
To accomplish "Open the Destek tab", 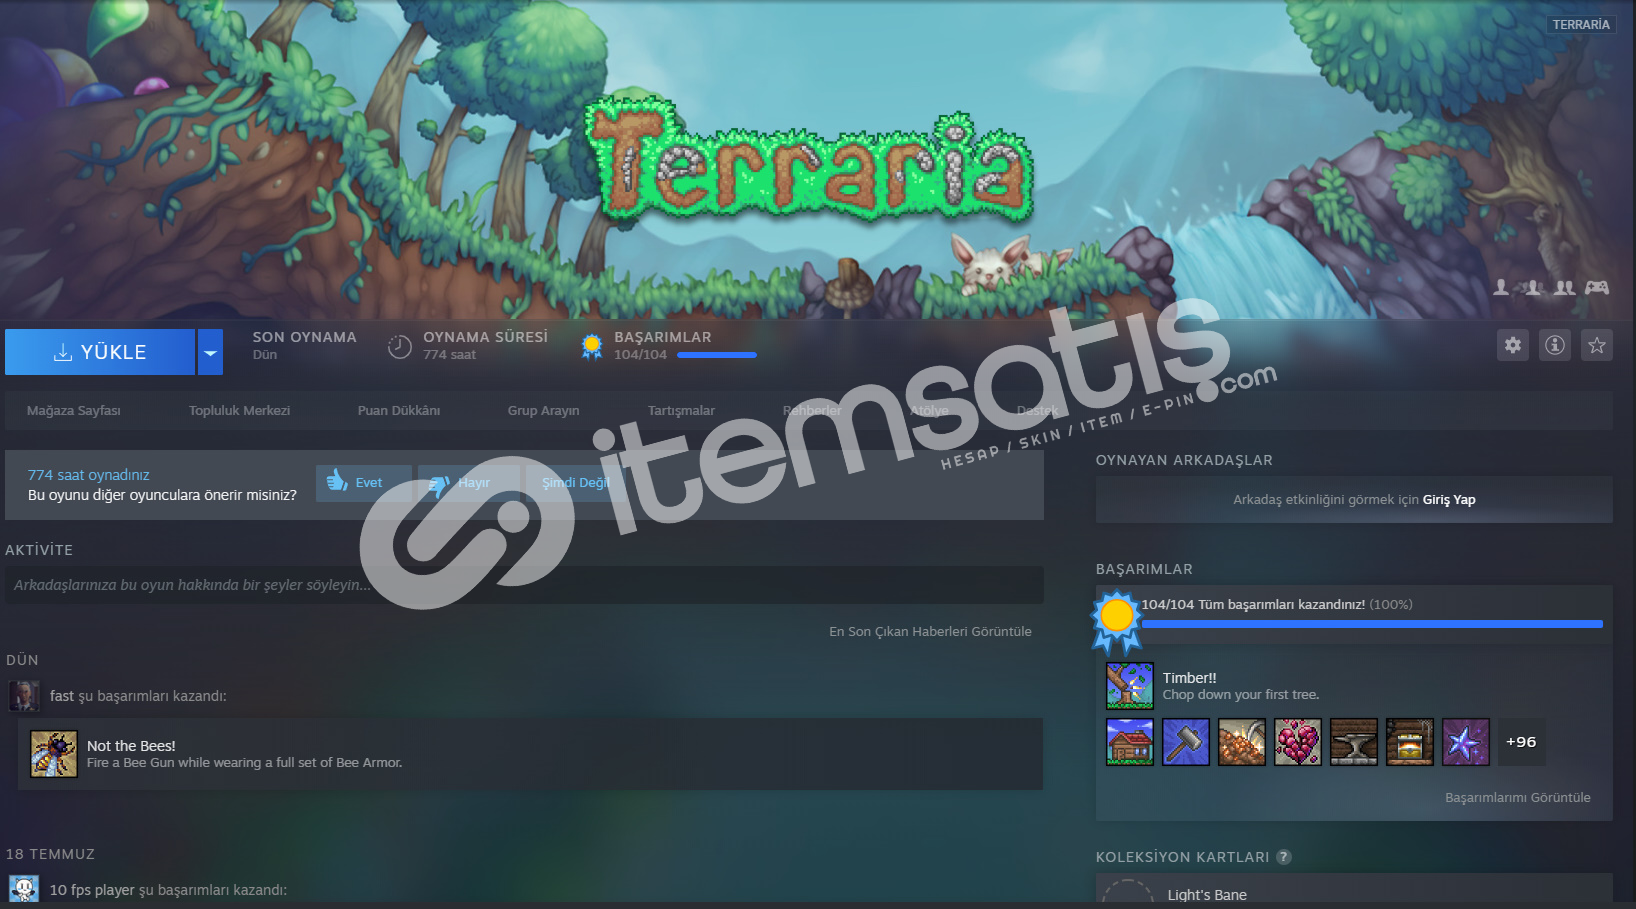I will coord(1037,411).
